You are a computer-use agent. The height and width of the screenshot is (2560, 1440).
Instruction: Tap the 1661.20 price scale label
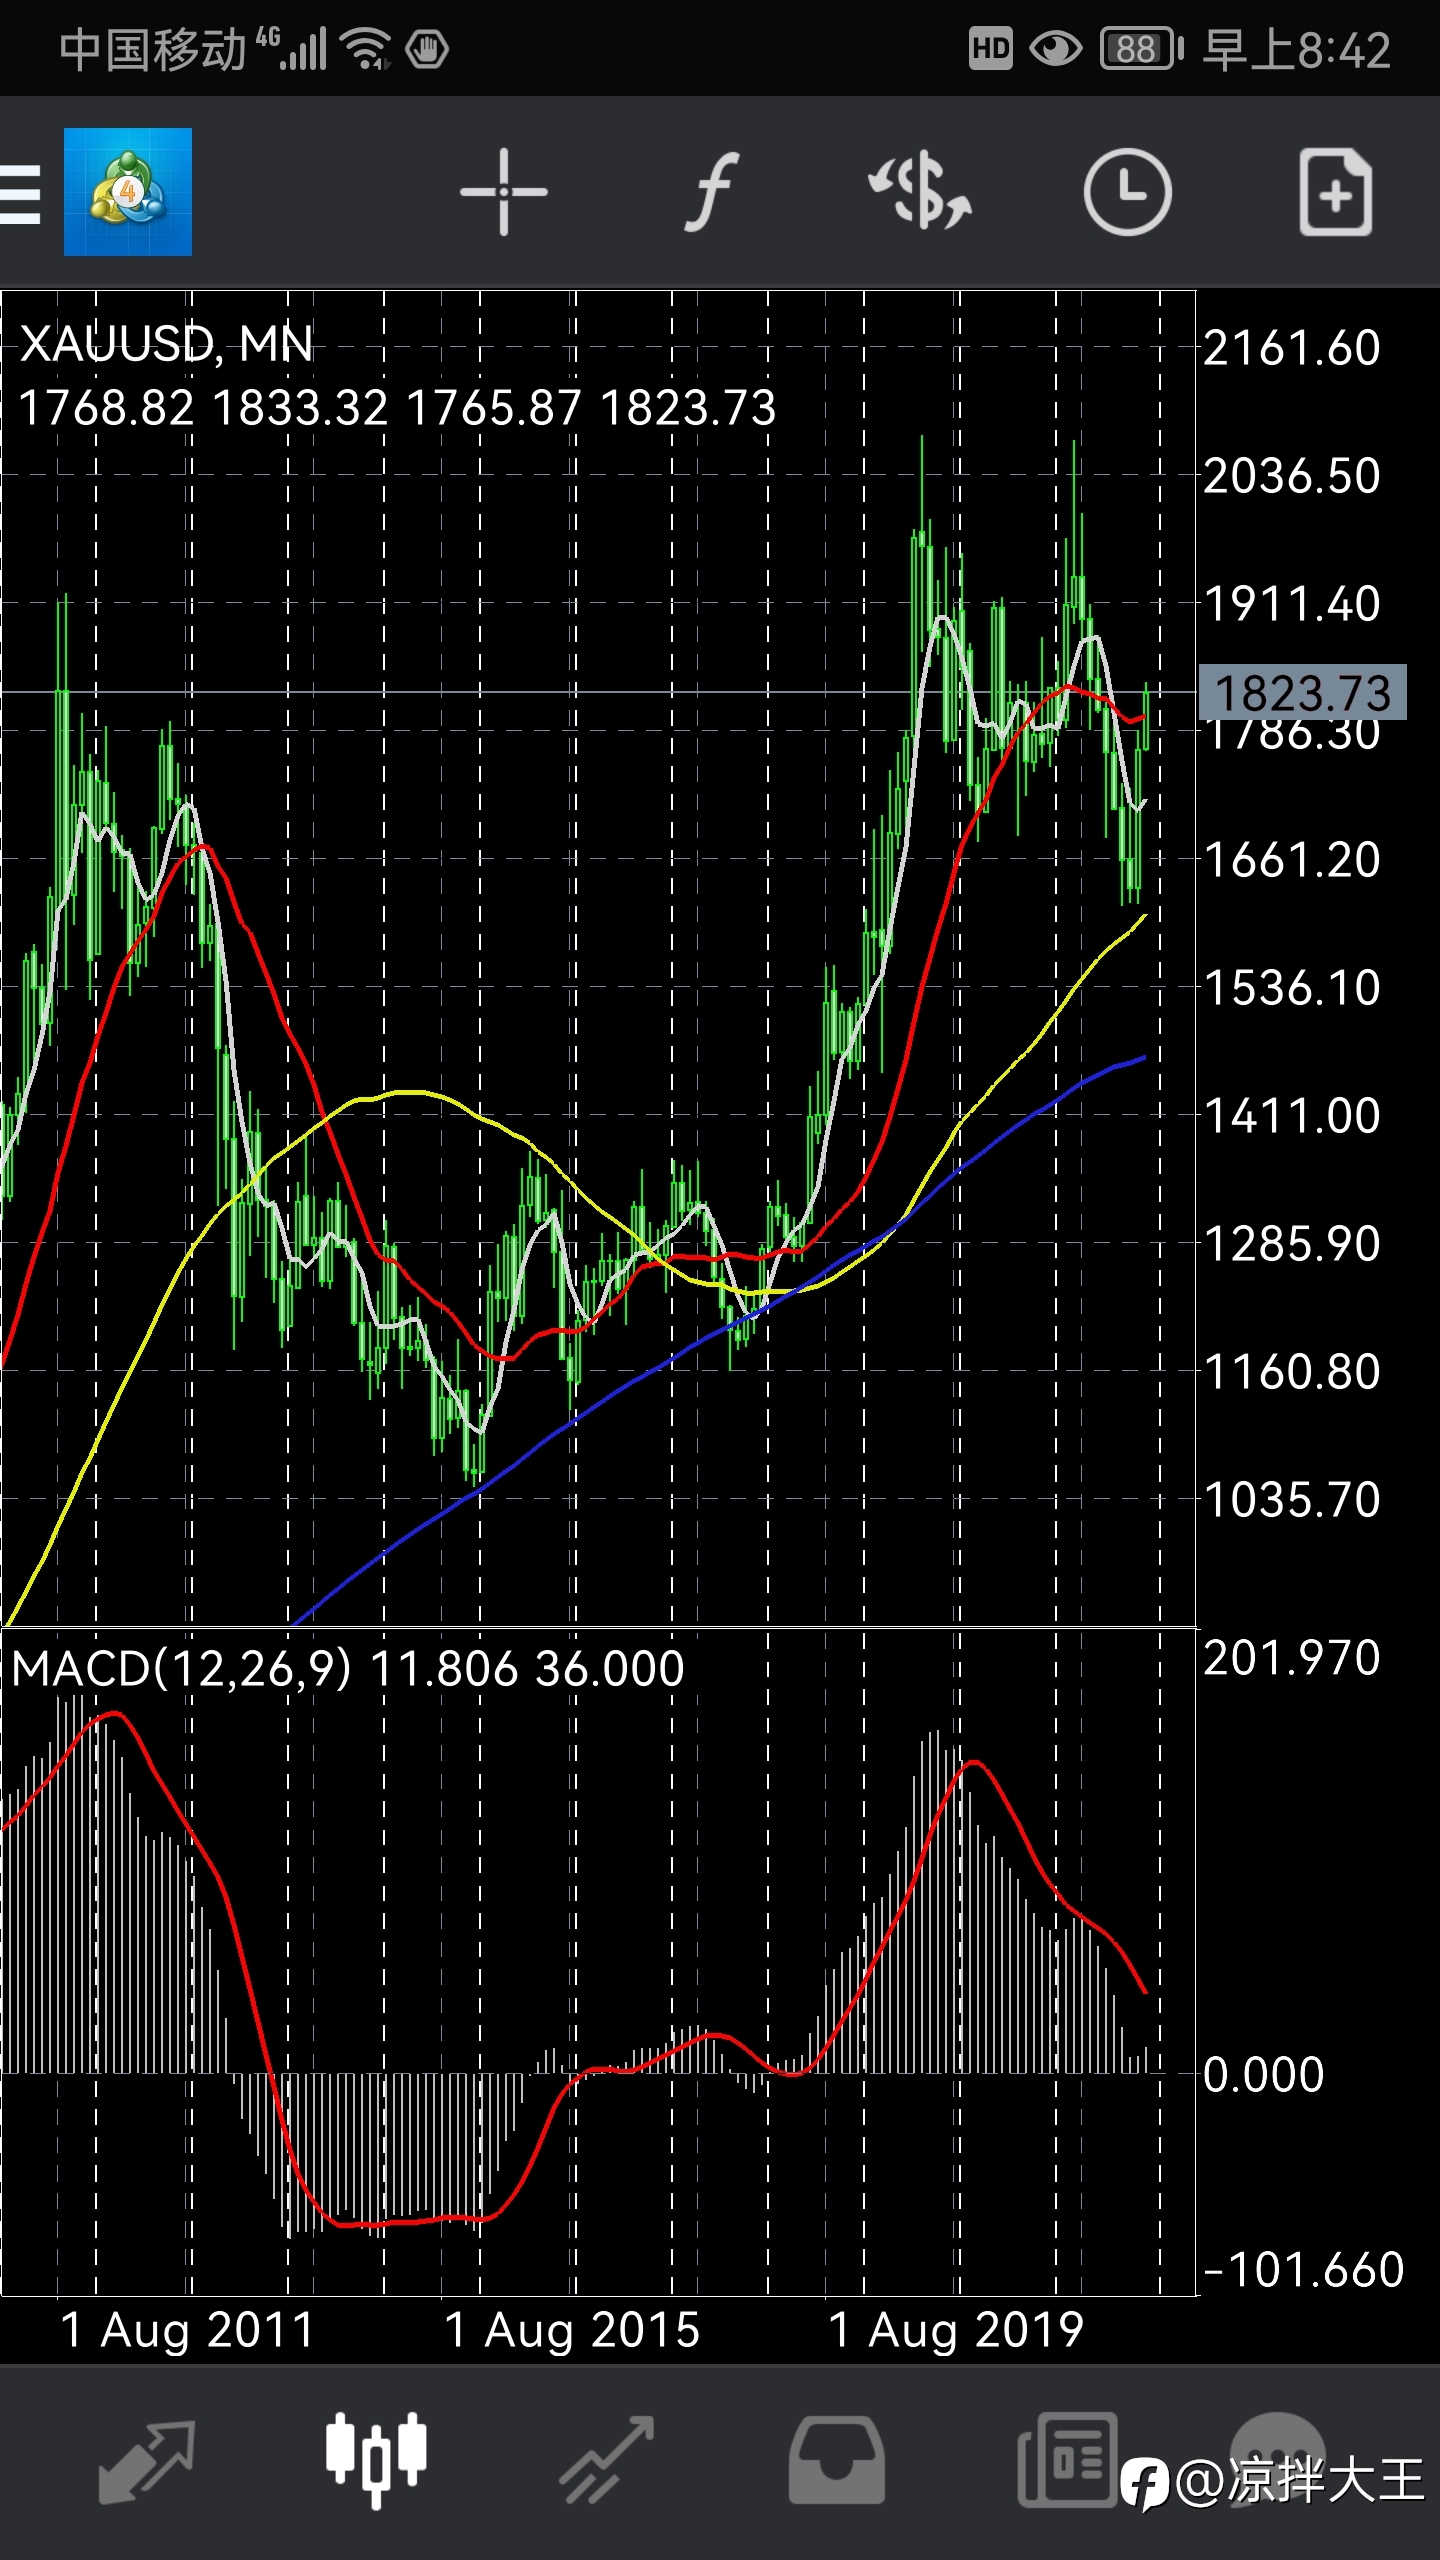1291,860
